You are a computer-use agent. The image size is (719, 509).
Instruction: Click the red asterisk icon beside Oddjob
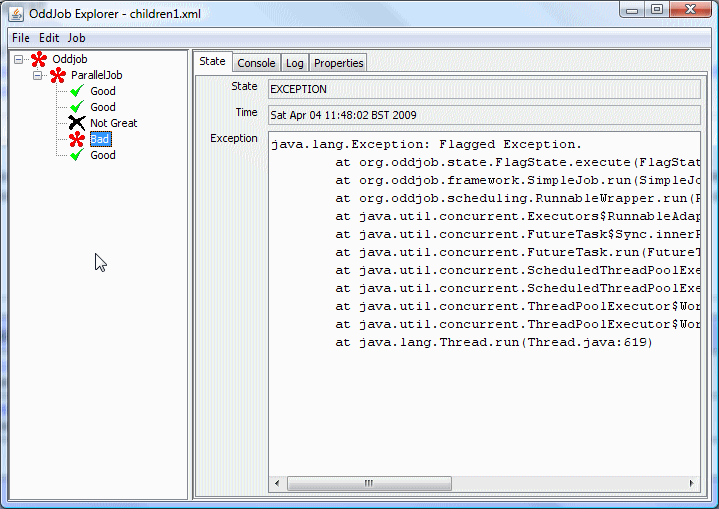39,60
